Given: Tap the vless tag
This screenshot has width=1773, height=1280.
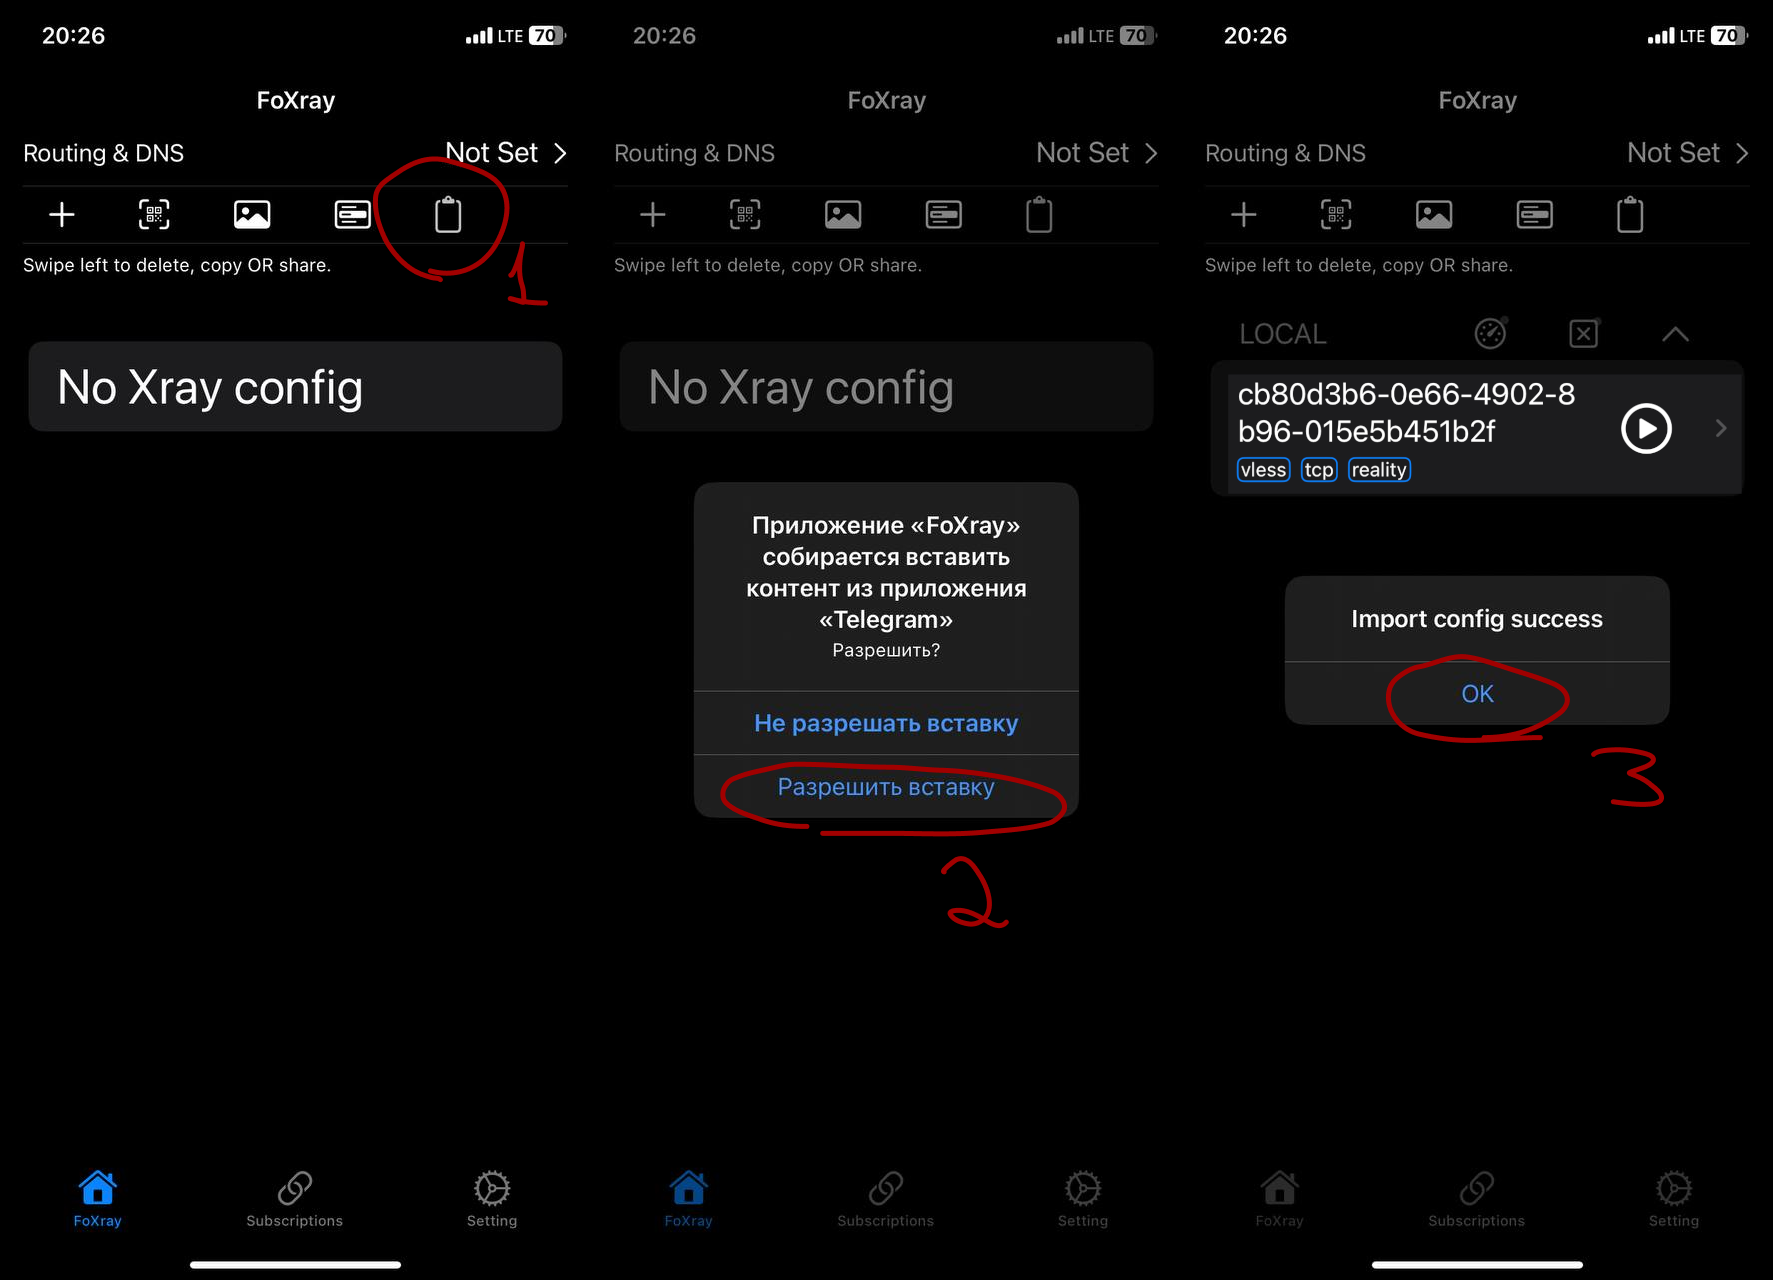Looking at the screenshot, I should (1264, 470).
